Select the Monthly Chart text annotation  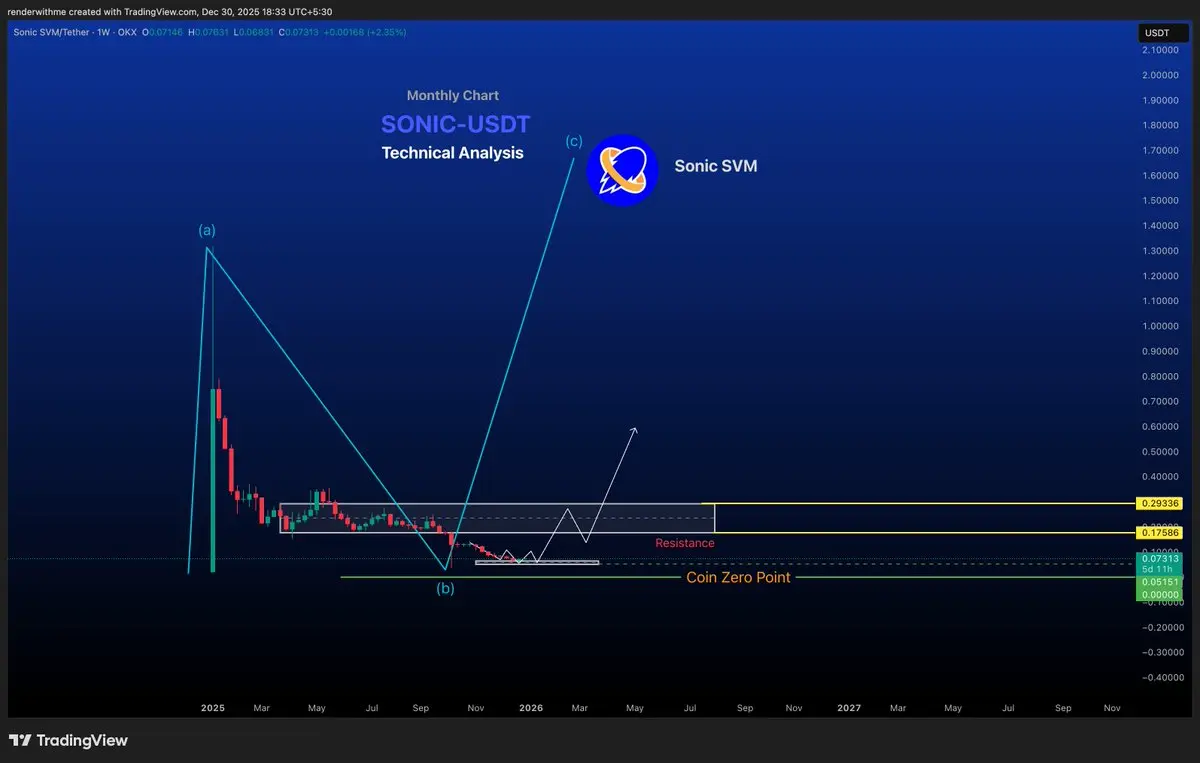(x=453, y=96)
